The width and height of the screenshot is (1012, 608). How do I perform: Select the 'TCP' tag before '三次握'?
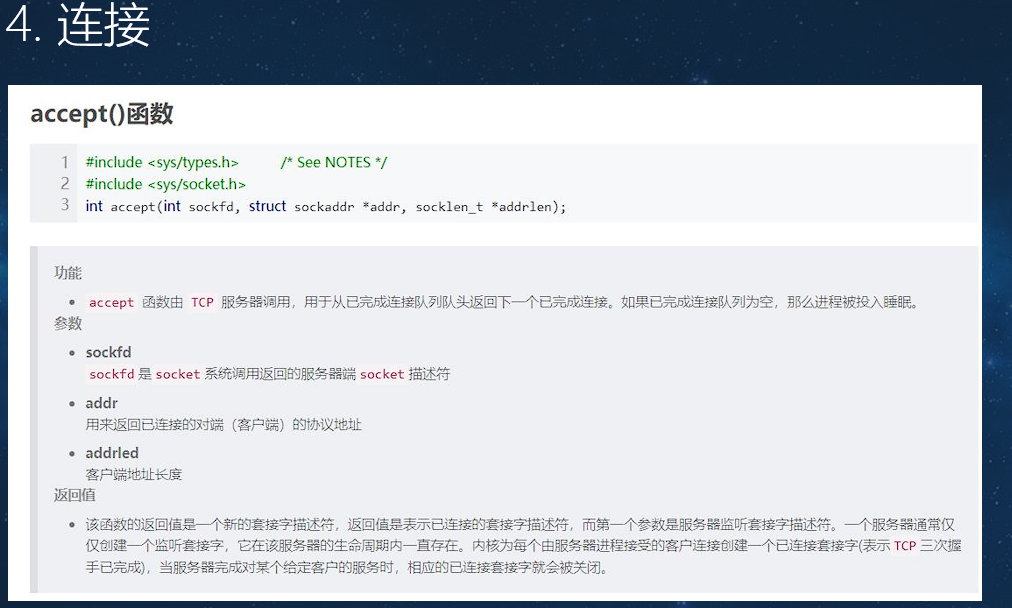pos(905,546)
